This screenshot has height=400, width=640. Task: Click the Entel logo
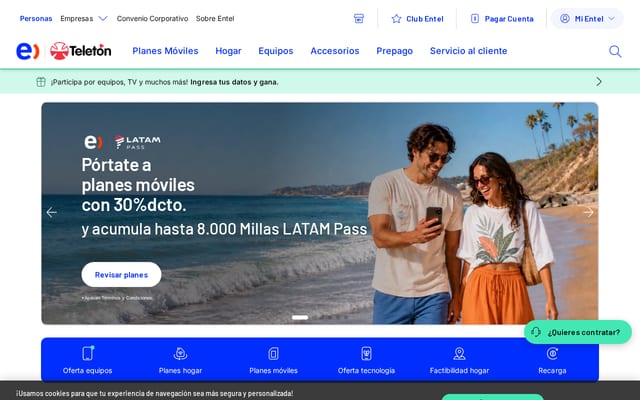click(27, 51)
